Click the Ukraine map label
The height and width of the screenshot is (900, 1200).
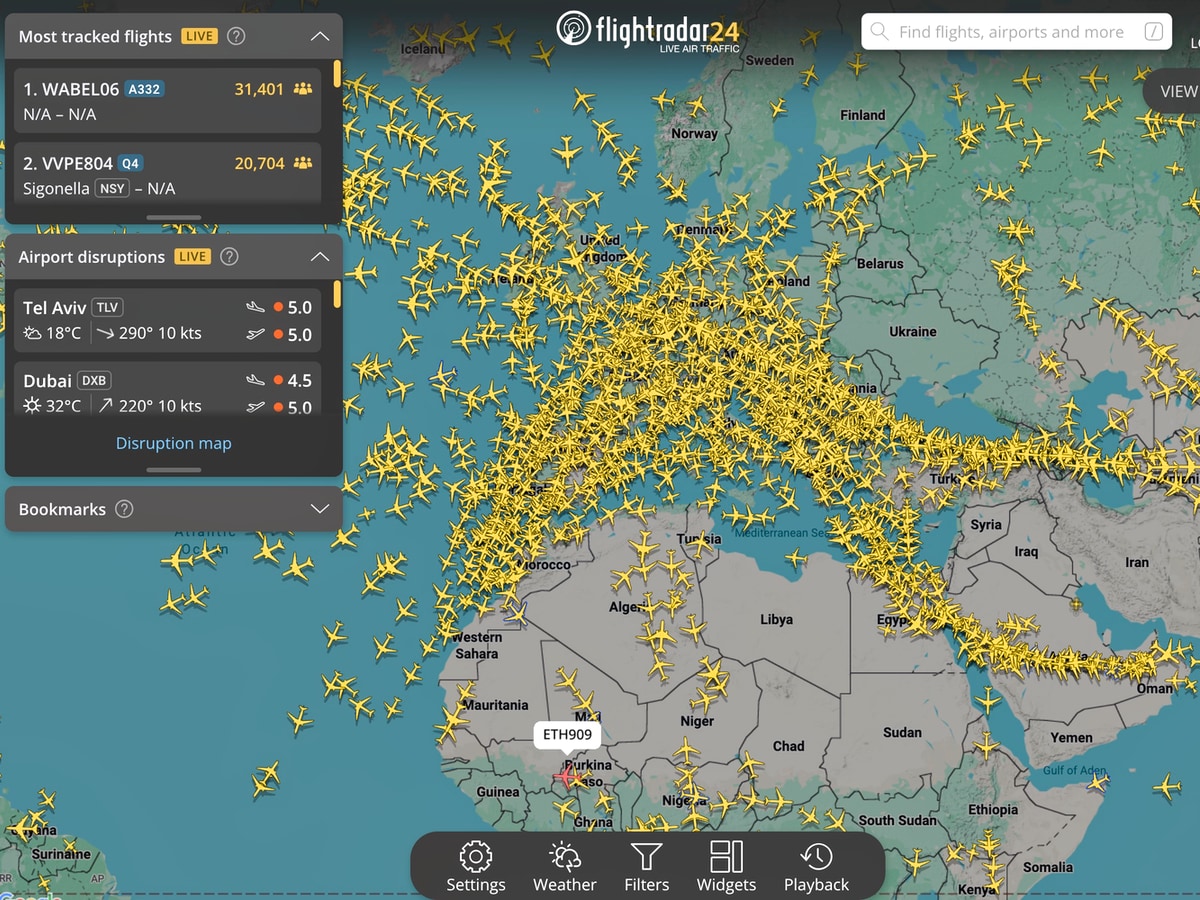coord(913,331)
